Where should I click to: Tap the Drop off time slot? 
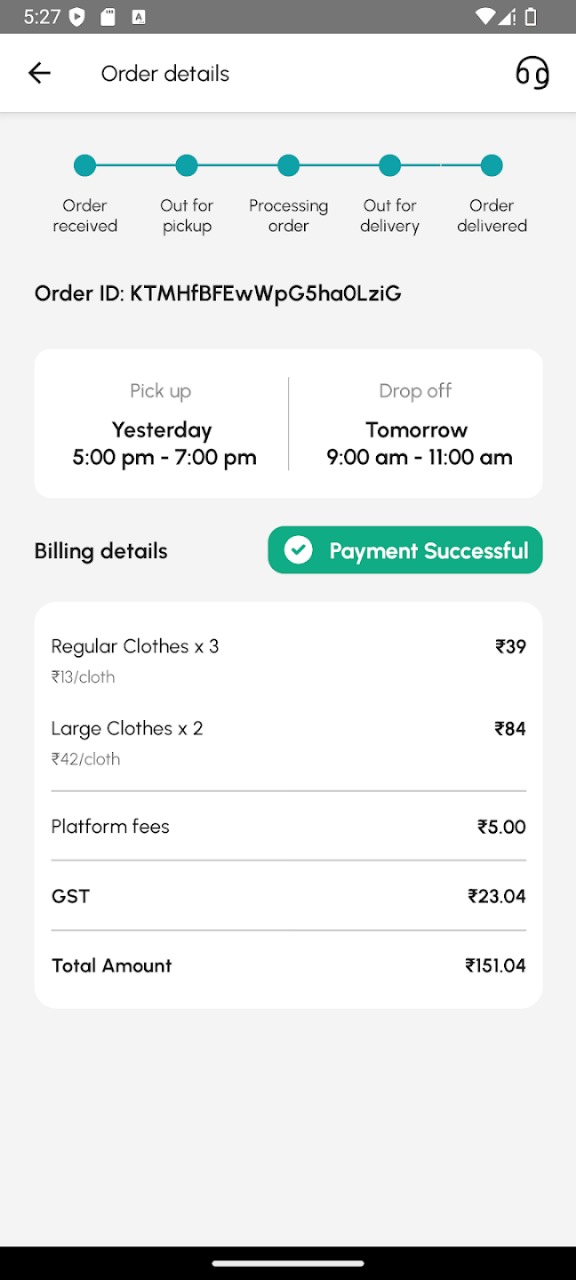(416, 423)
